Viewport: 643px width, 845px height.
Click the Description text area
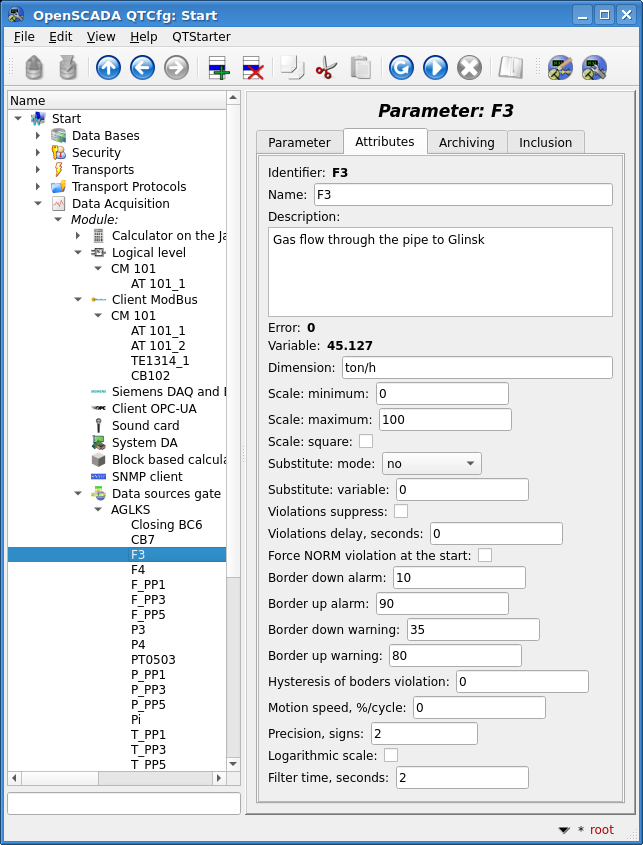click(x=440, y=272)
